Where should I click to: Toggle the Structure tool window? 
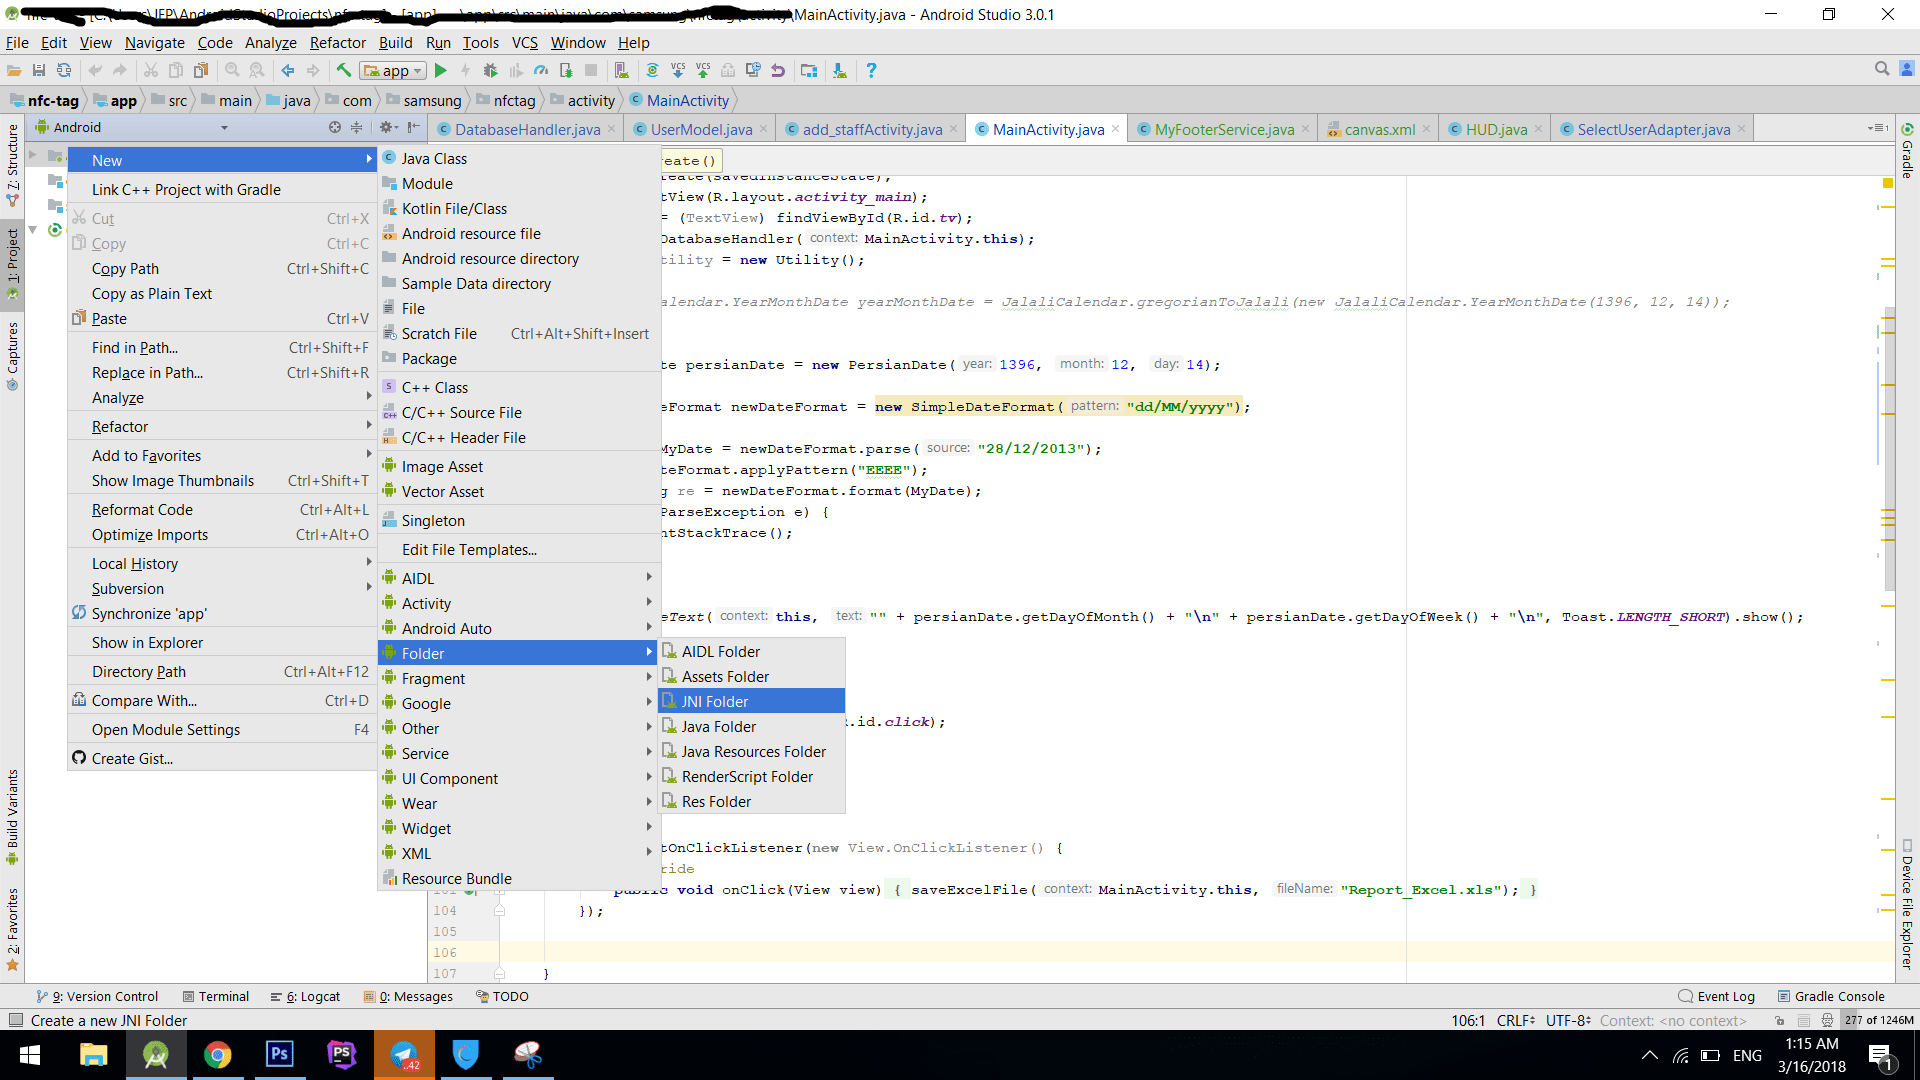12,165
